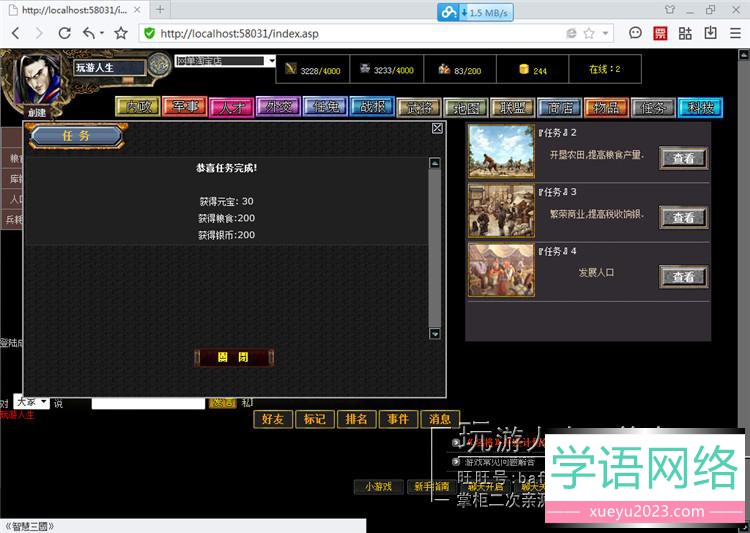Click thumbnail image of task 3

[x=501, y=210]
